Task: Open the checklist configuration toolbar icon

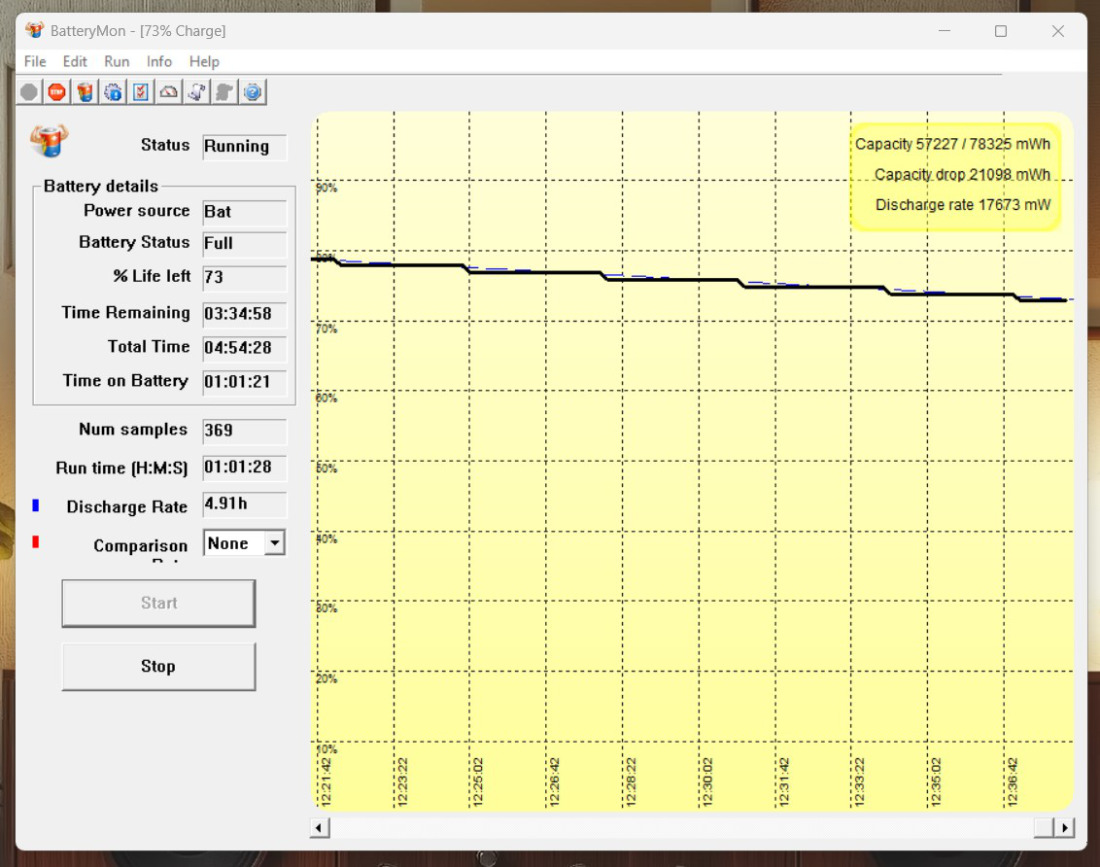Action: [x=141, y=92]
